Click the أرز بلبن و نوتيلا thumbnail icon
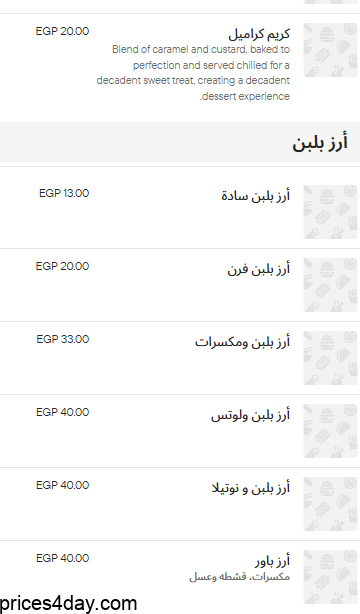 pyautogui.click(x=330, y=504)
